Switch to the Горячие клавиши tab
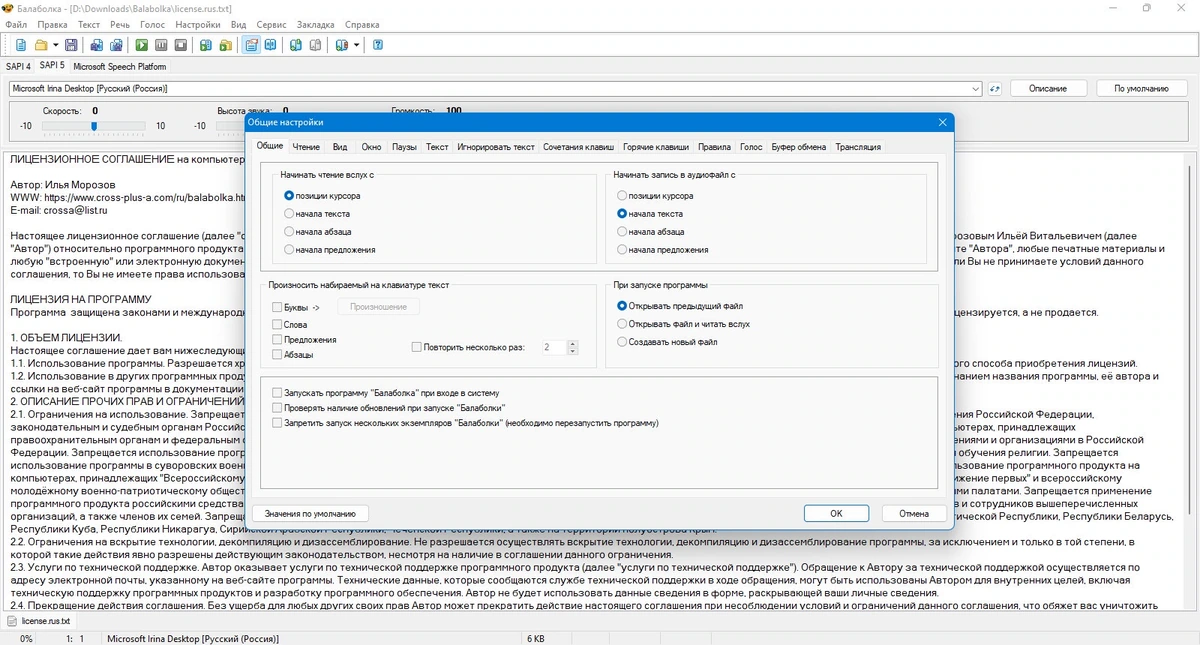This screenshot has width=1200, height=645. [656, 147]
